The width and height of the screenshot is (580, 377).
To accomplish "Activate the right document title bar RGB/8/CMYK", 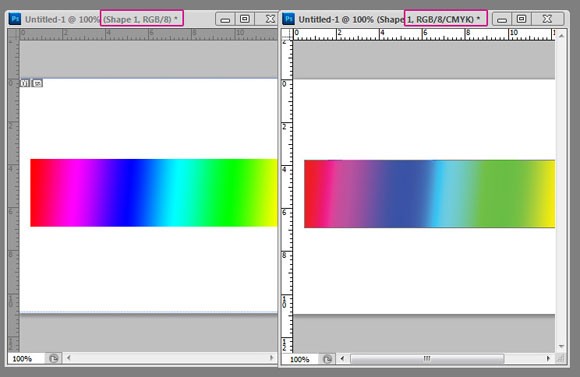I will (x=446, y=18).
